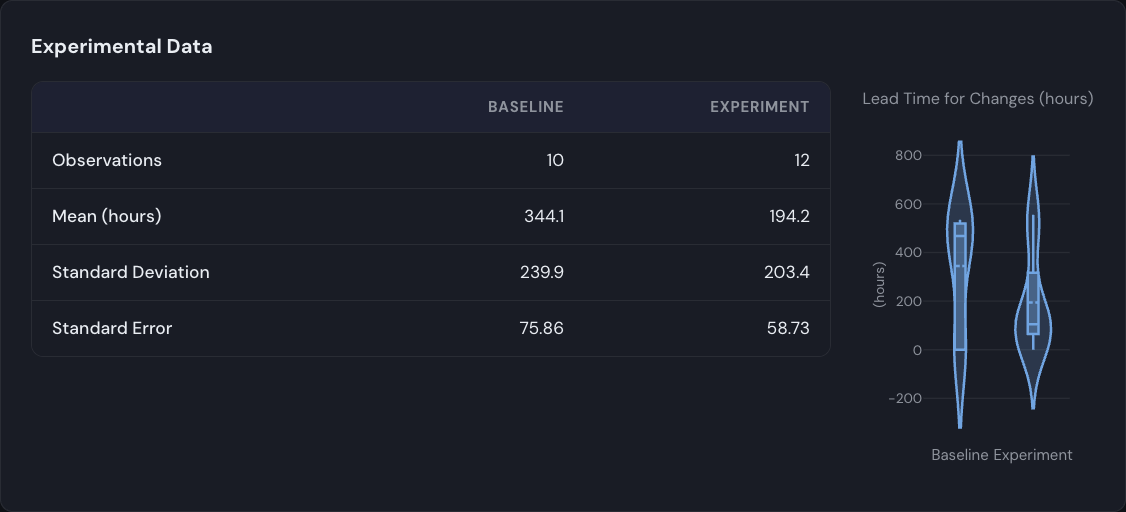1126x512 pixels.
Task: Select Experiment standard error 58.73
Action: (788, 328)
